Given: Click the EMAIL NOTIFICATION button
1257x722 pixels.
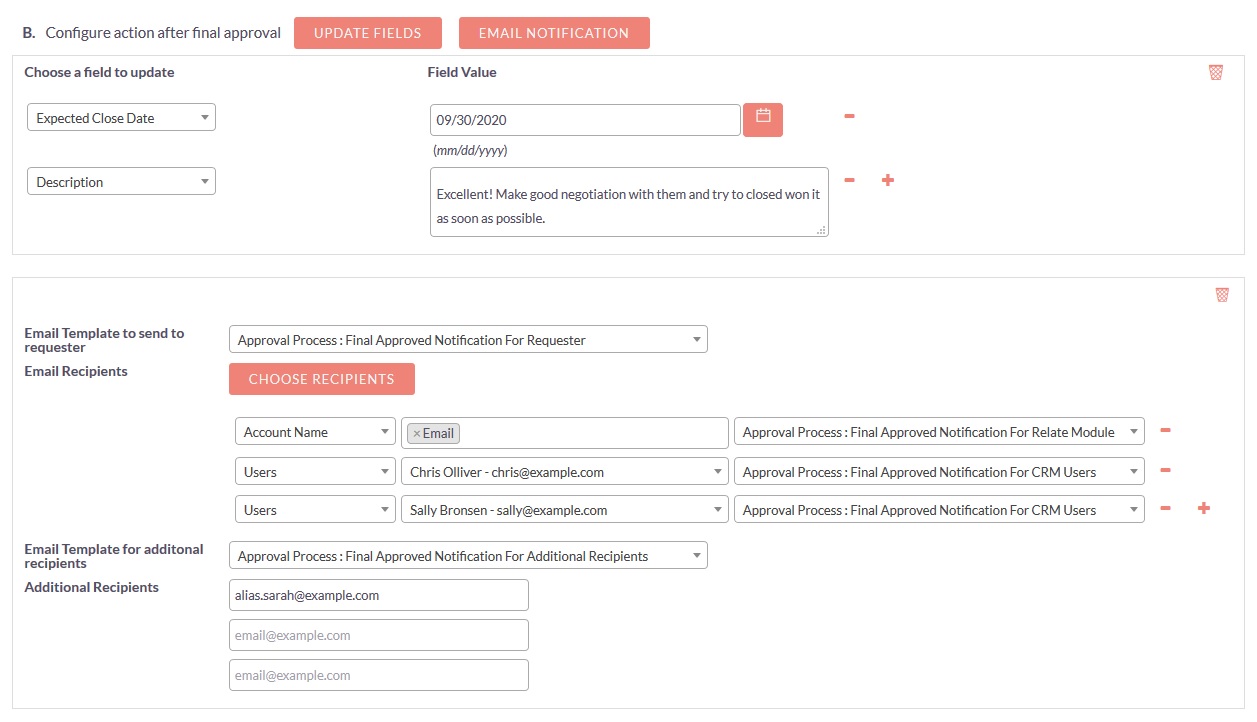Looking at the screenshot, I should tap(554, 33).
